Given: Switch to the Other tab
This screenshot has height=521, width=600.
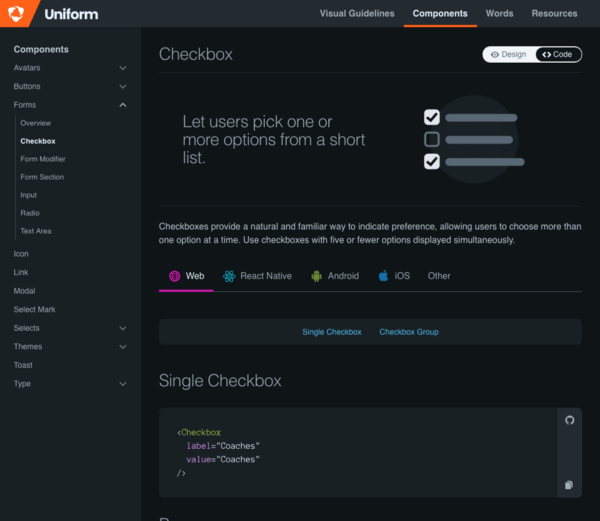Looking at the screenshot, I should click(x=439, y=276).
